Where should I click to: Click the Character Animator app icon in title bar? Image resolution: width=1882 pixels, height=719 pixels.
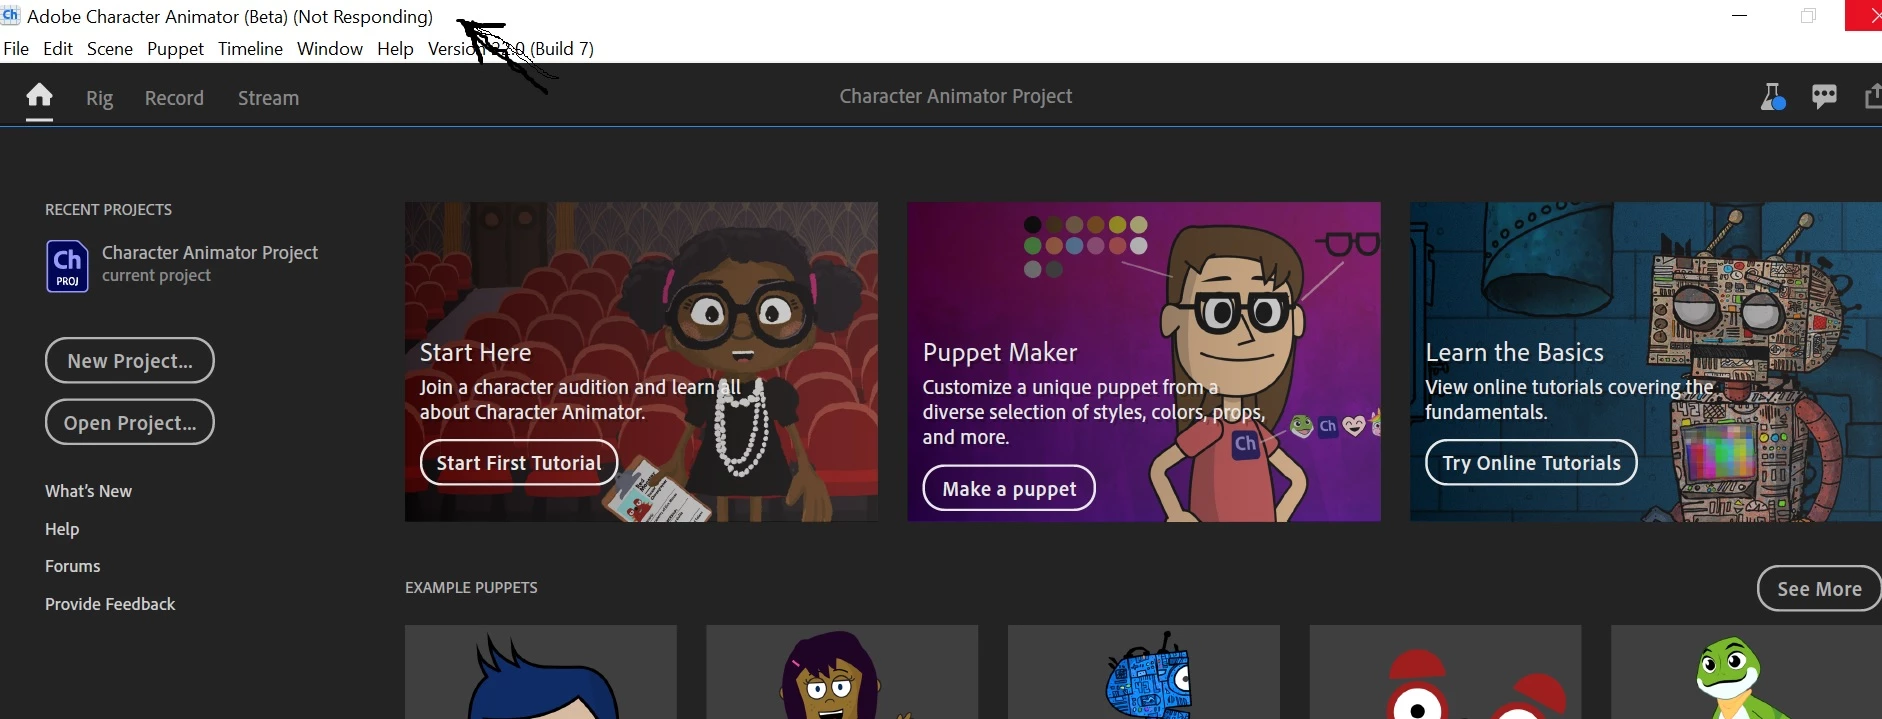tap(10, 16)
